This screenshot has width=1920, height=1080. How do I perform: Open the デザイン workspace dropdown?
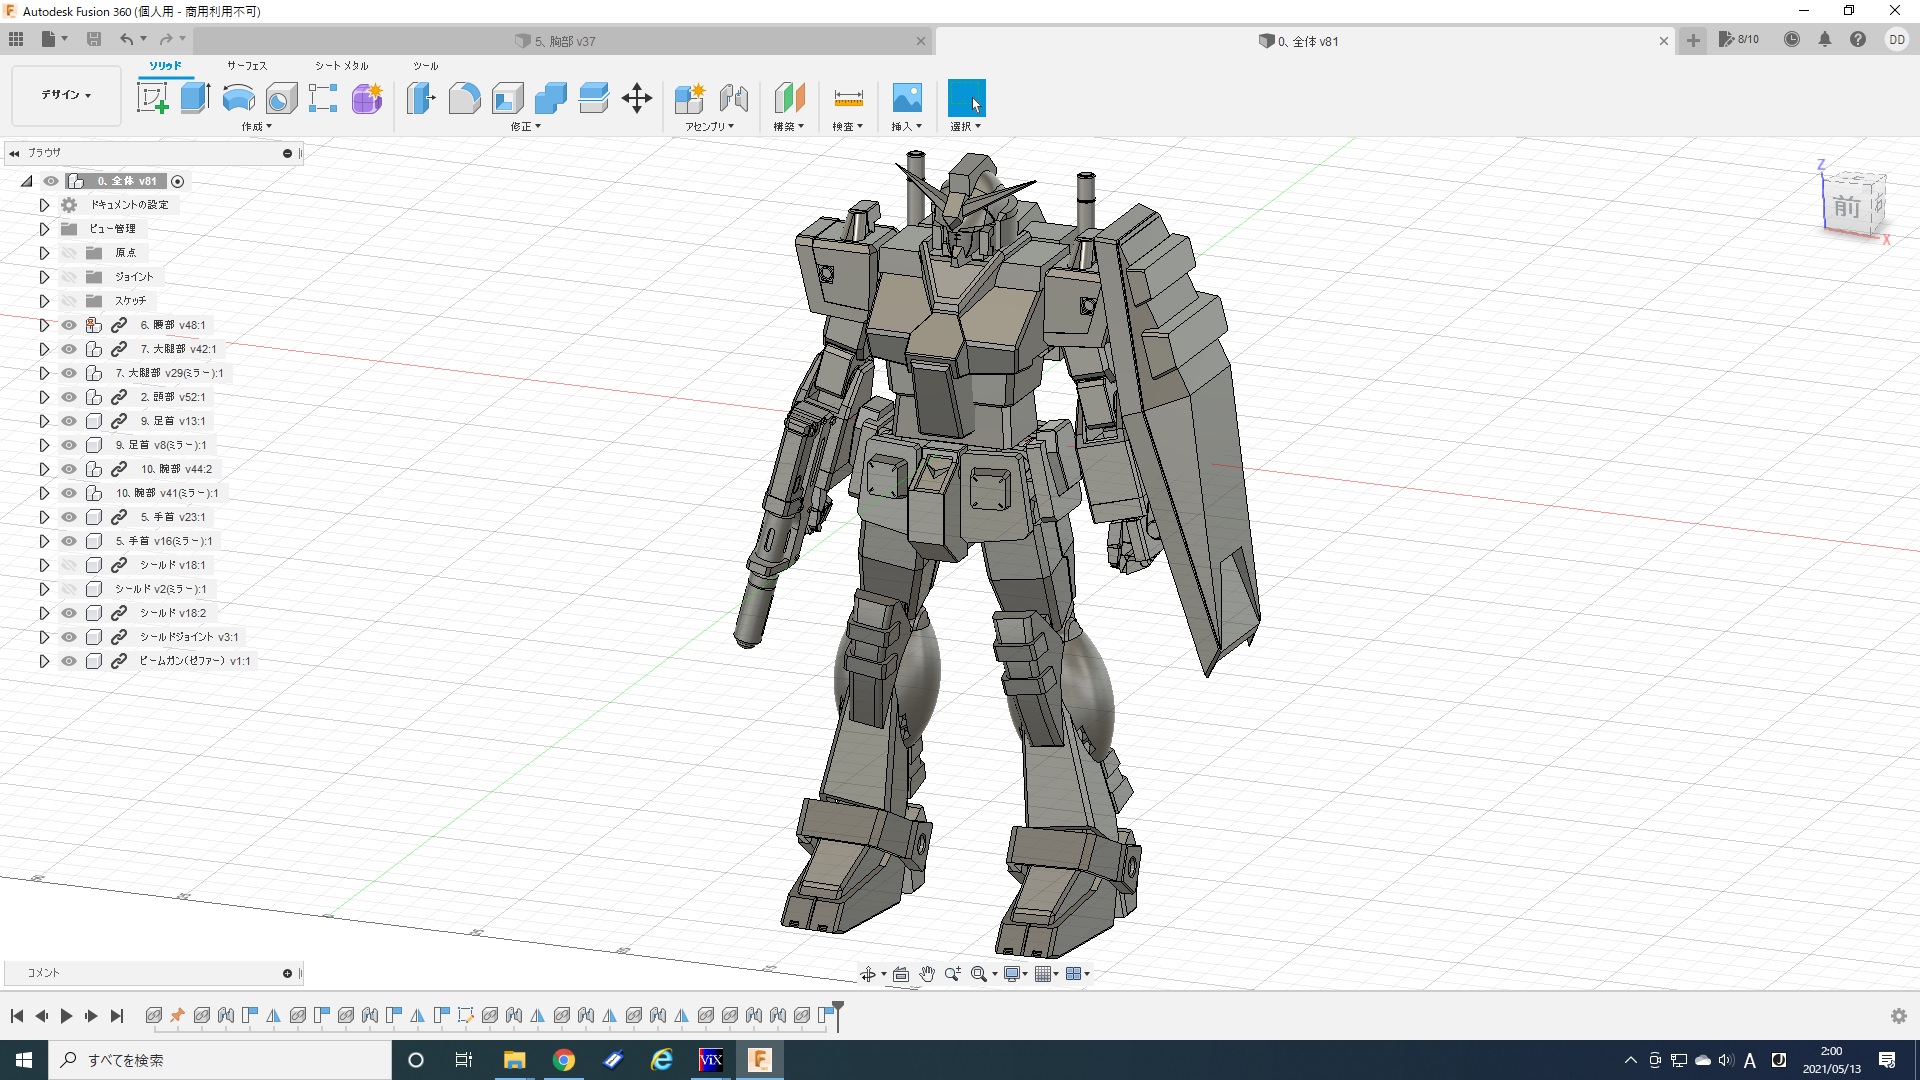[66, 95]
